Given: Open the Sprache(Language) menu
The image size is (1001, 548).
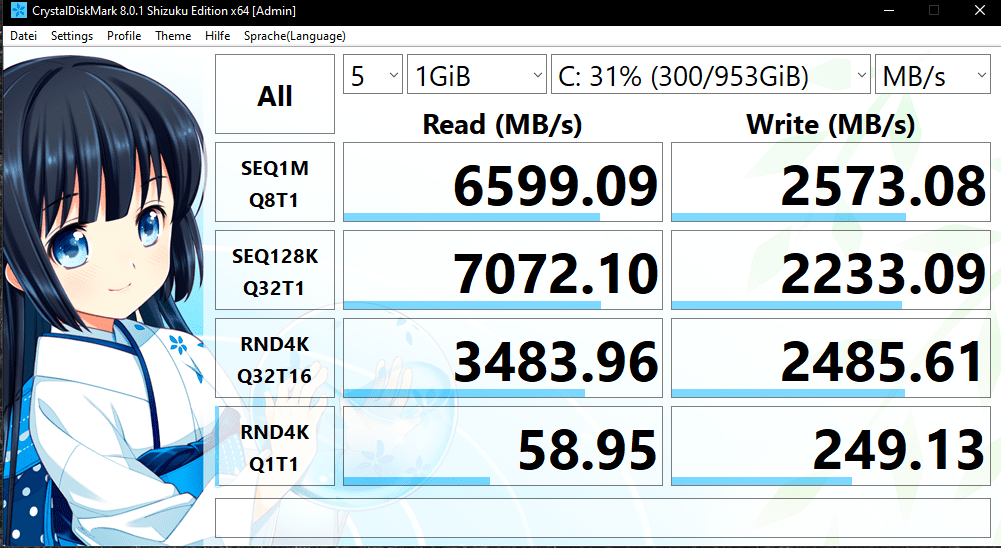Looking at the screenshot, I should pos(294,36).
